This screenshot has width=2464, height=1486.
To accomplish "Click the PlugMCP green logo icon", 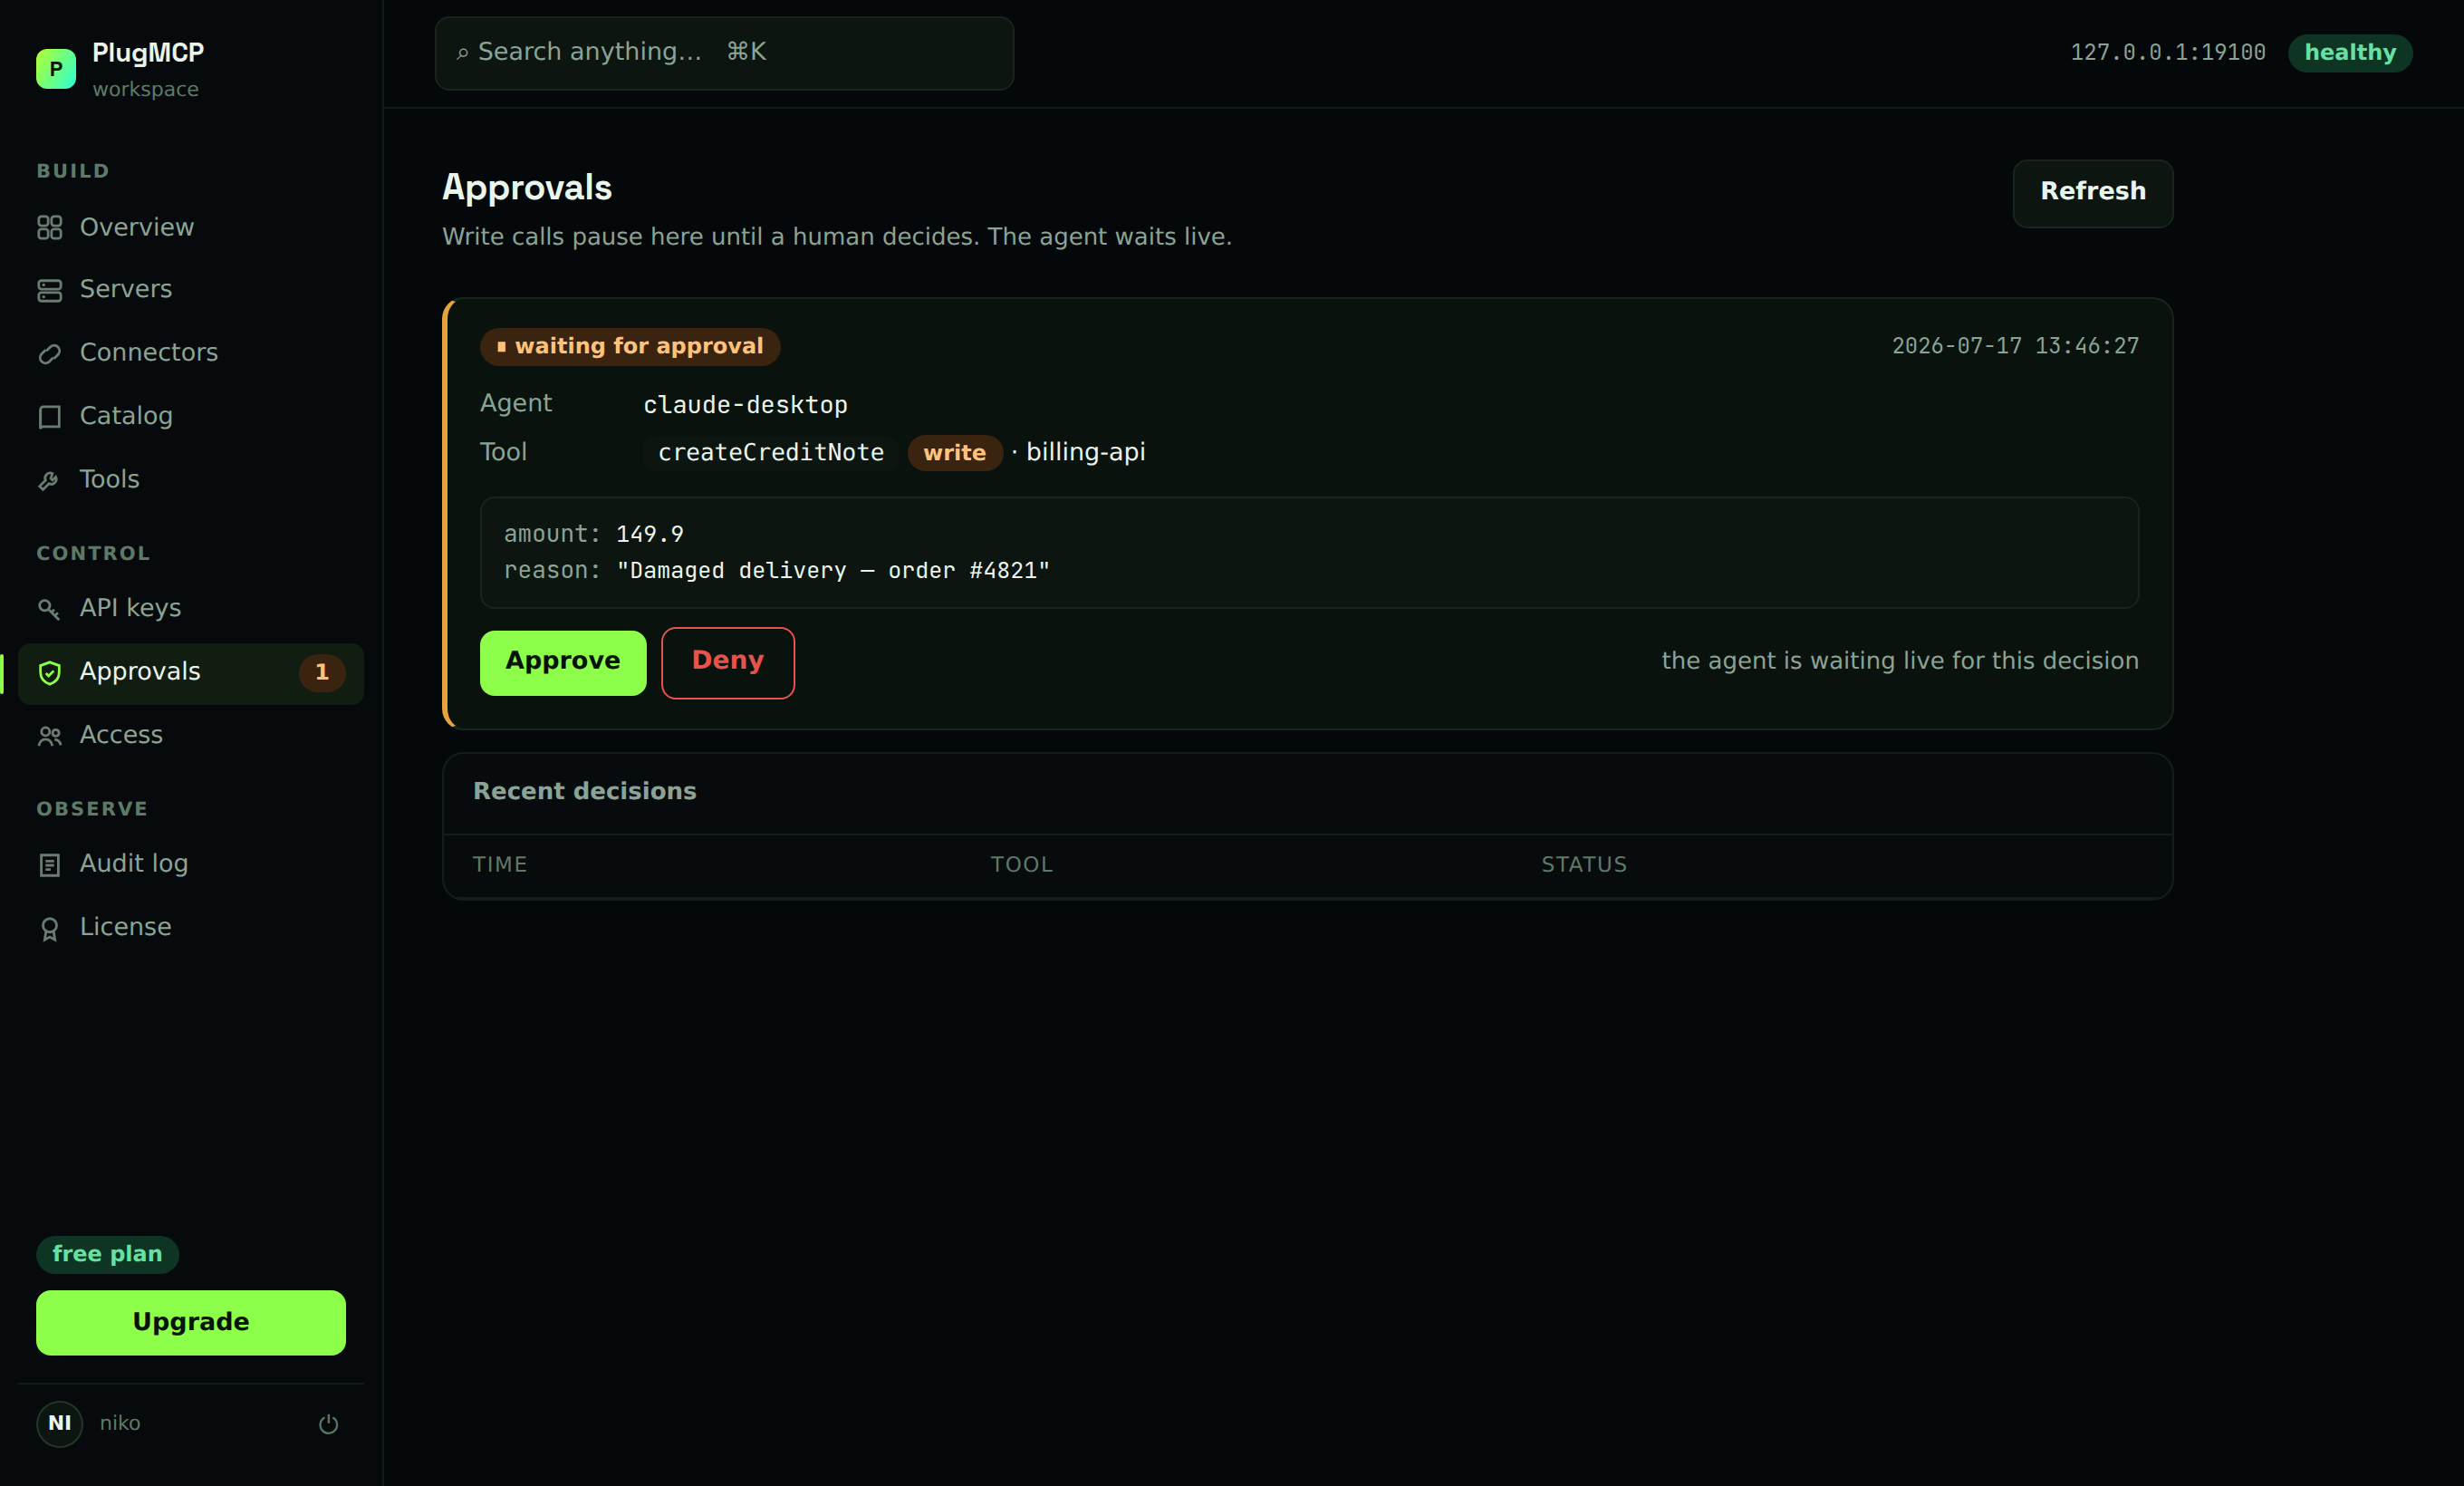I will 56,69.
